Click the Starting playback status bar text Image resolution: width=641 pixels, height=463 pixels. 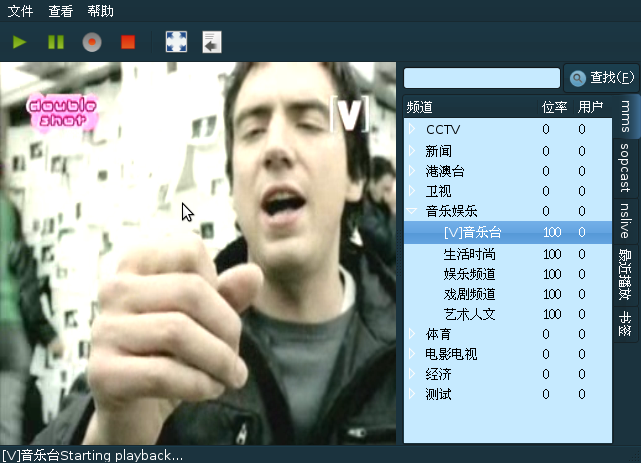pyautogui.click(x=121, y=455)
